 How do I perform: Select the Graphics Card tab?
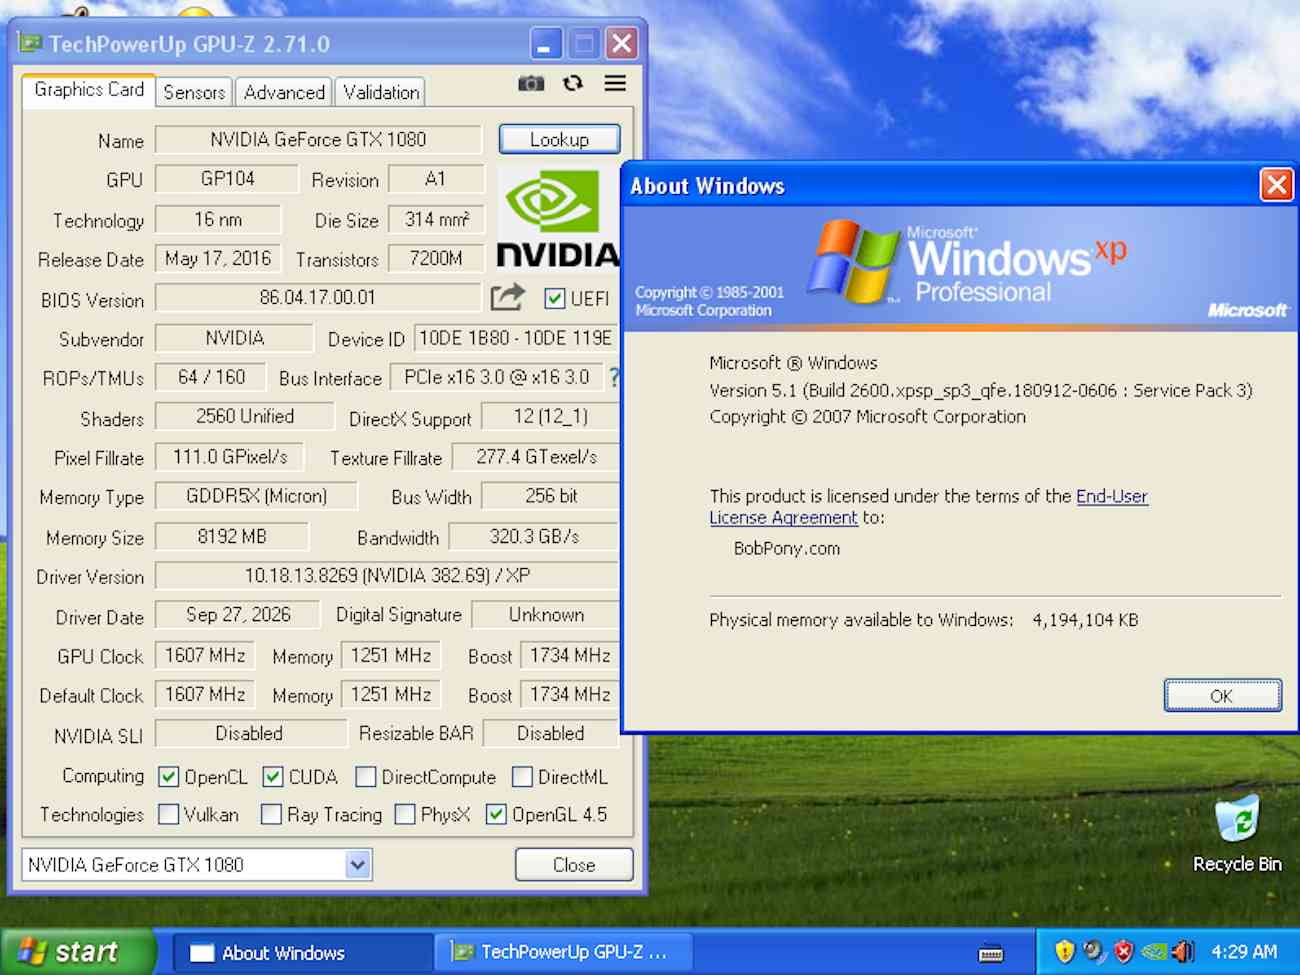click(89, 90)
